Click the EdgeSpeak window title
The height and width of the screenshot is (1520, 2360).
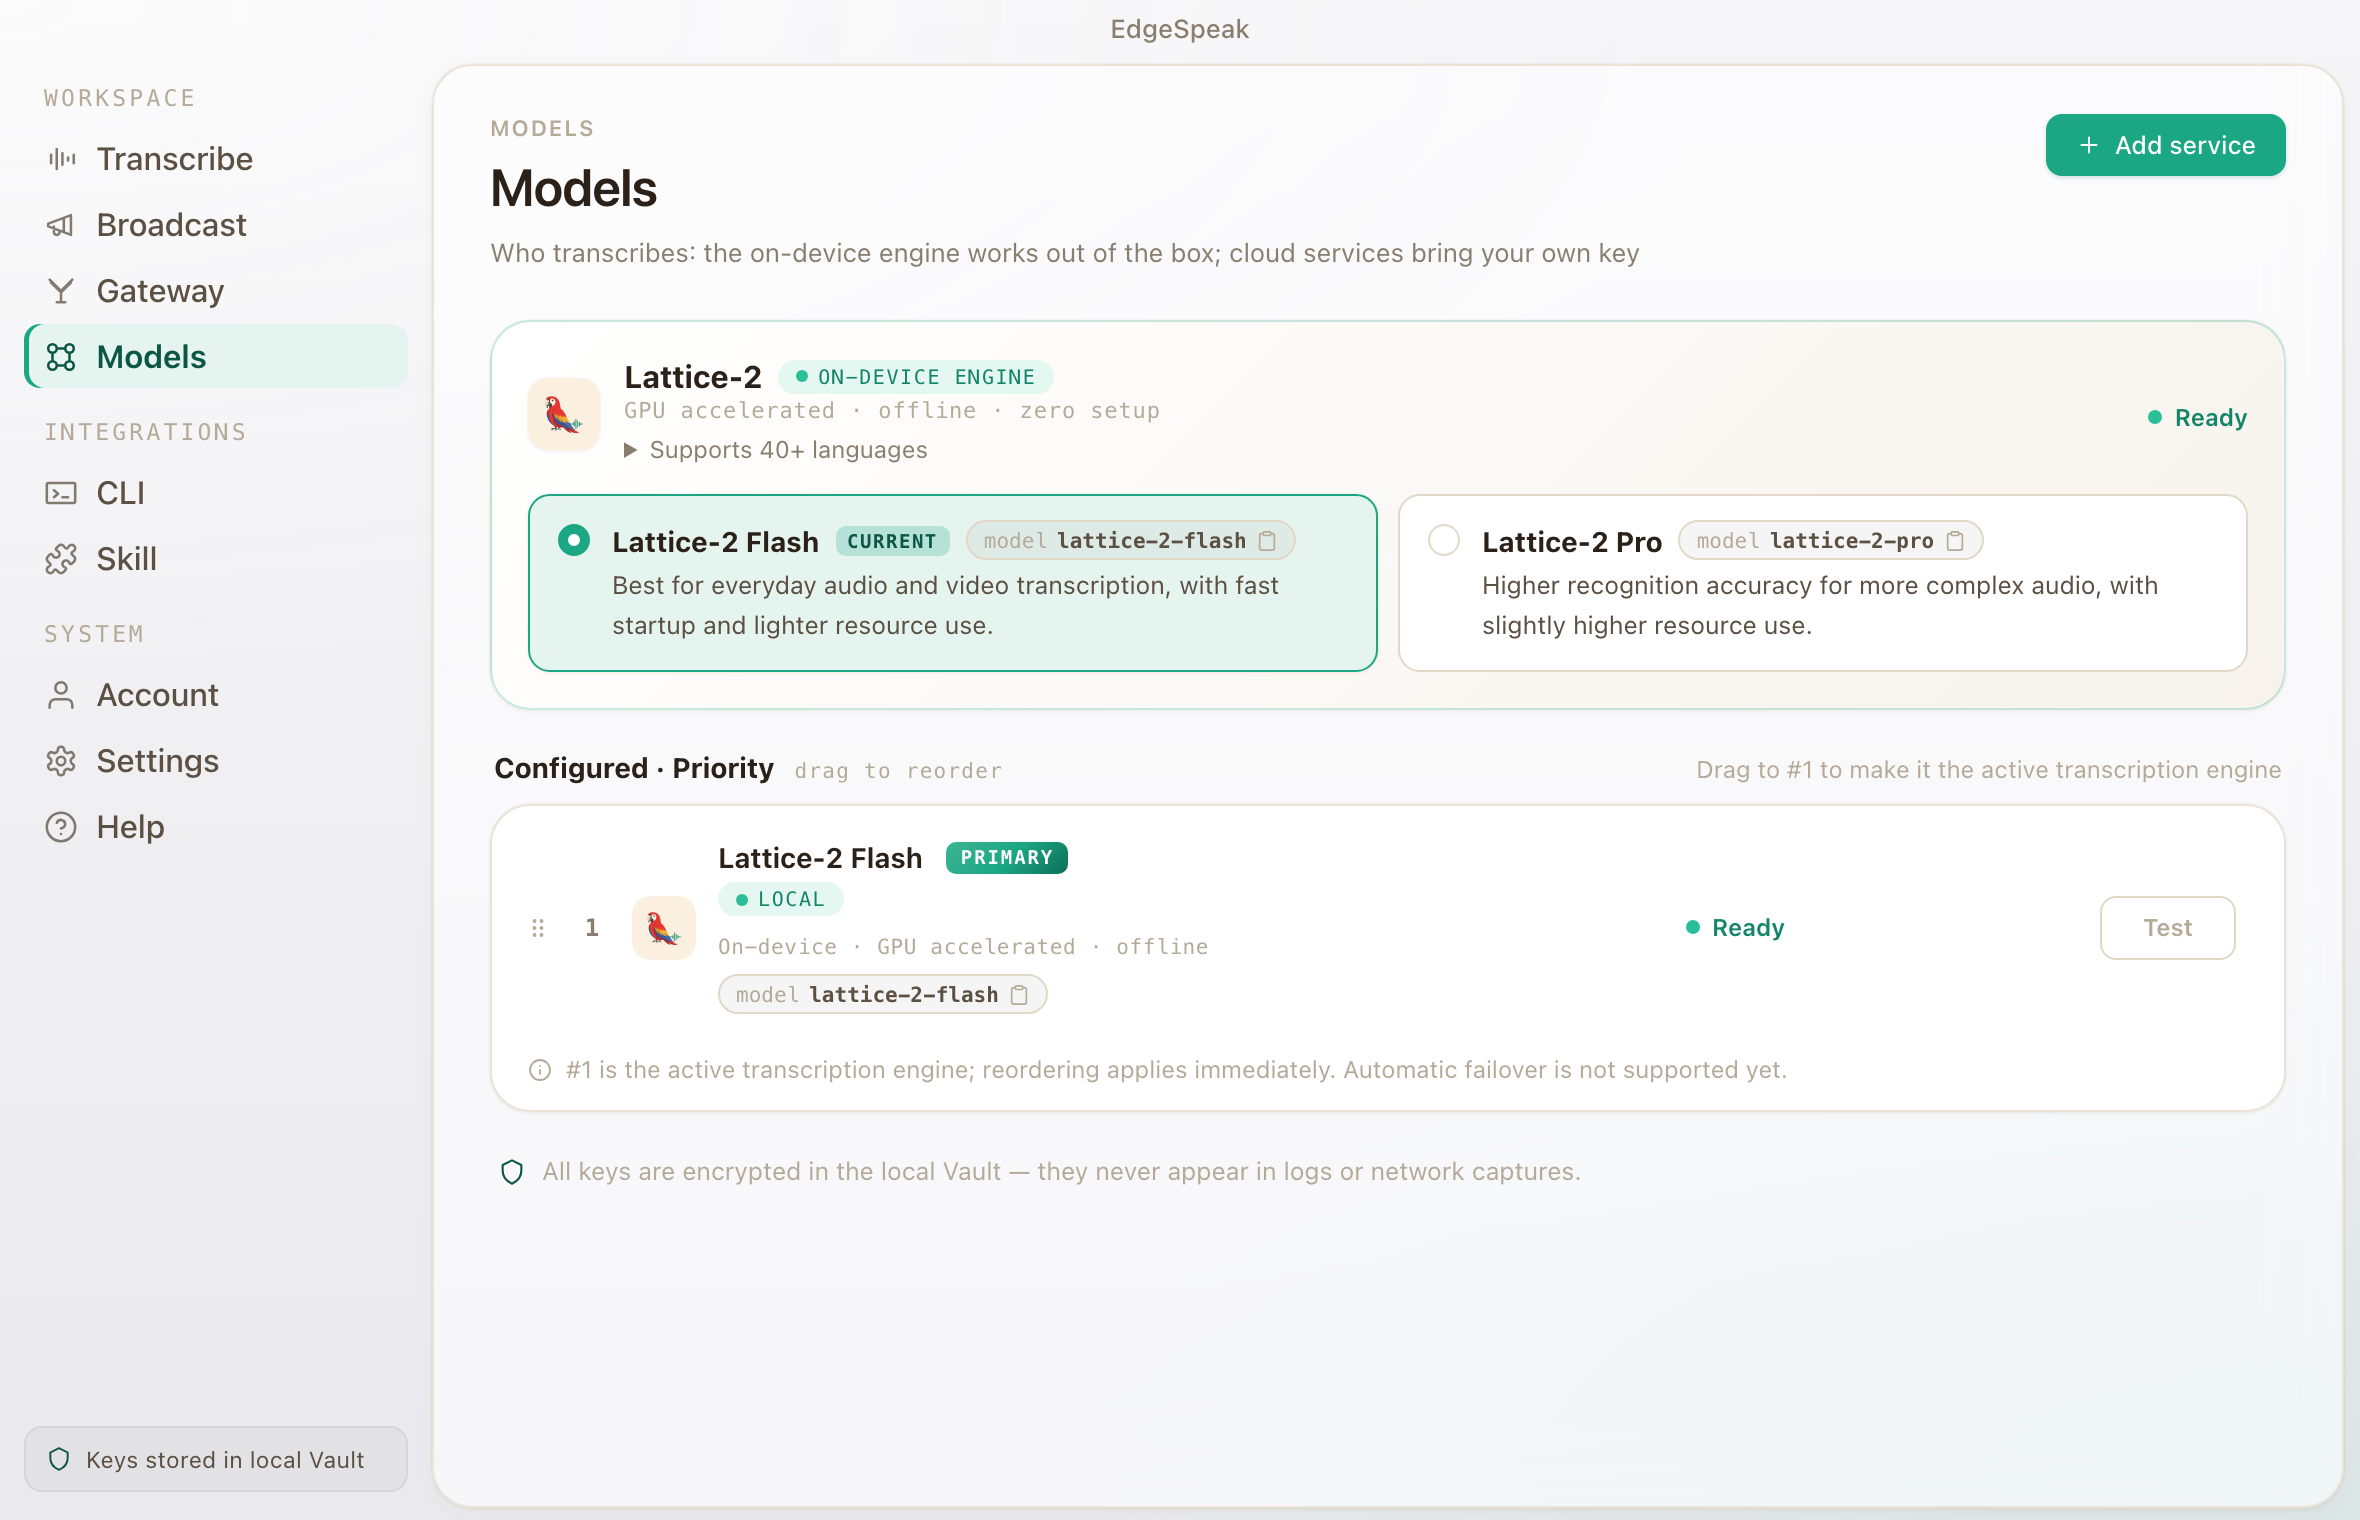(x=1179, y=29)
